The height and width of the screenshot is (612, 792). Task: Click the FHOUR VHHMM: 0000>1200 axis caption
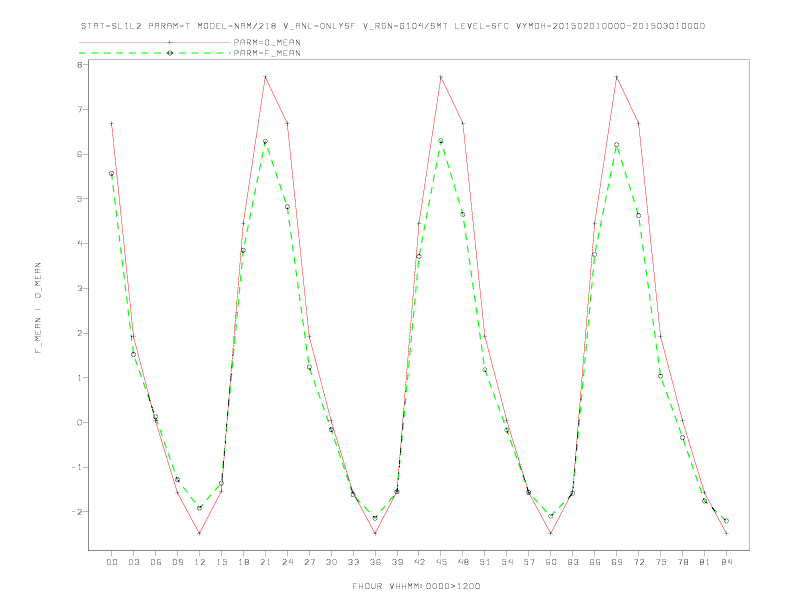(x=416, y=586)
